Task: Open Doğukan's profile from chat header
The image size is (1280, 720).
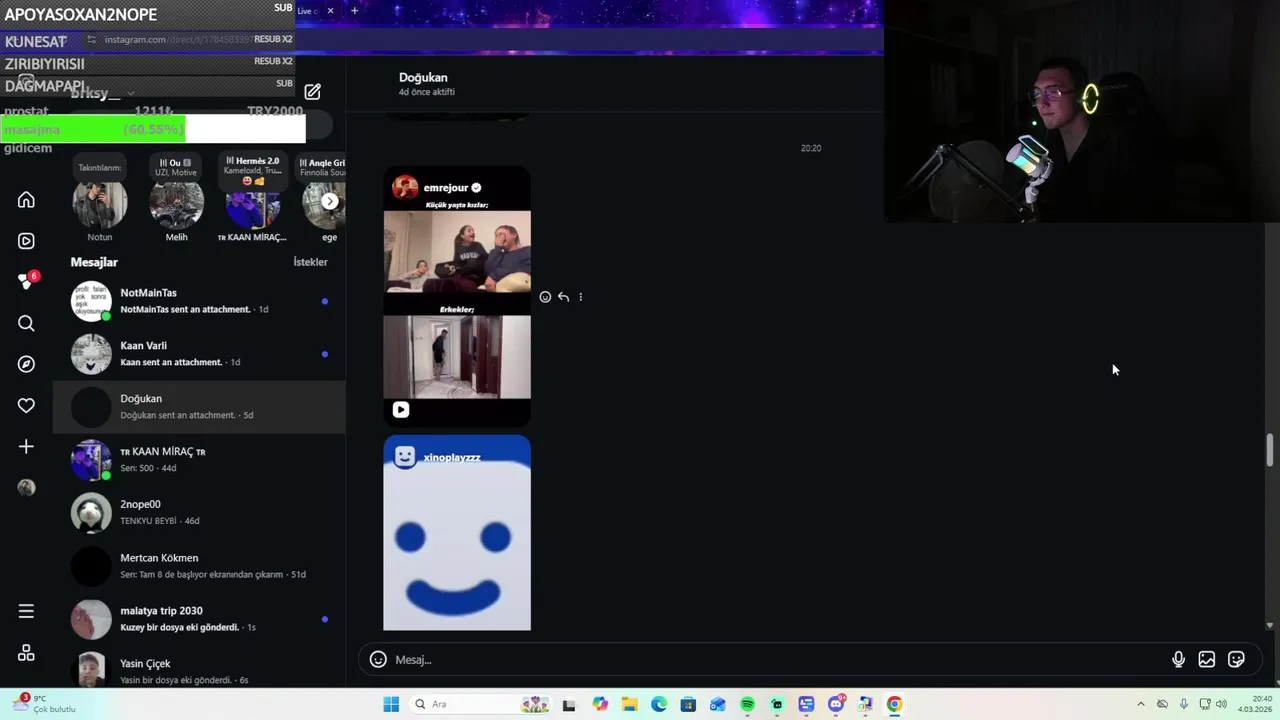Action: pos(423,78)
